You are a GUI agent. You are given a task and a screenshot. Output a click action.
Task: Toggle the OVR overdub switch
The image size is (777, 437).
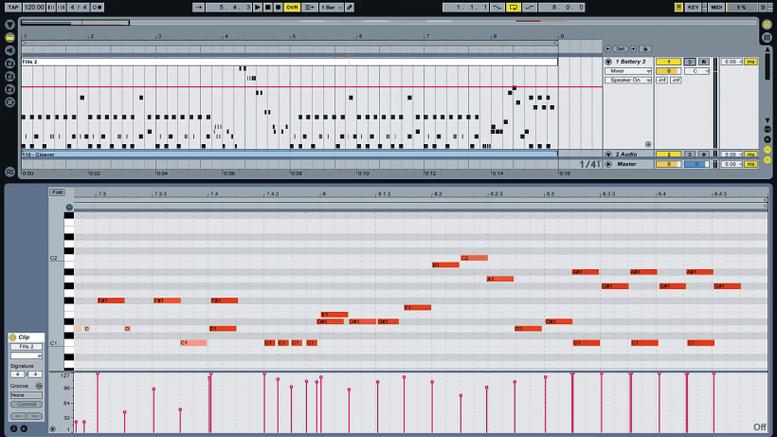pos(292,7)
